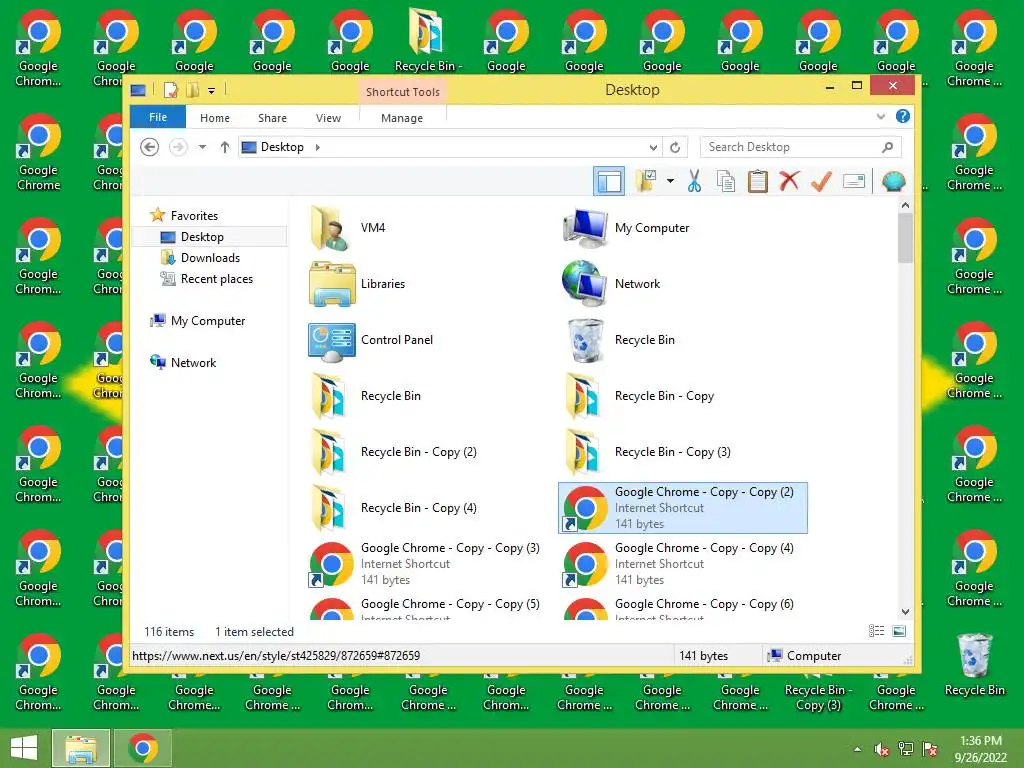Open the Manage ribbon tab
Viewport: 1024px width, 768px height.
[402, 118]
